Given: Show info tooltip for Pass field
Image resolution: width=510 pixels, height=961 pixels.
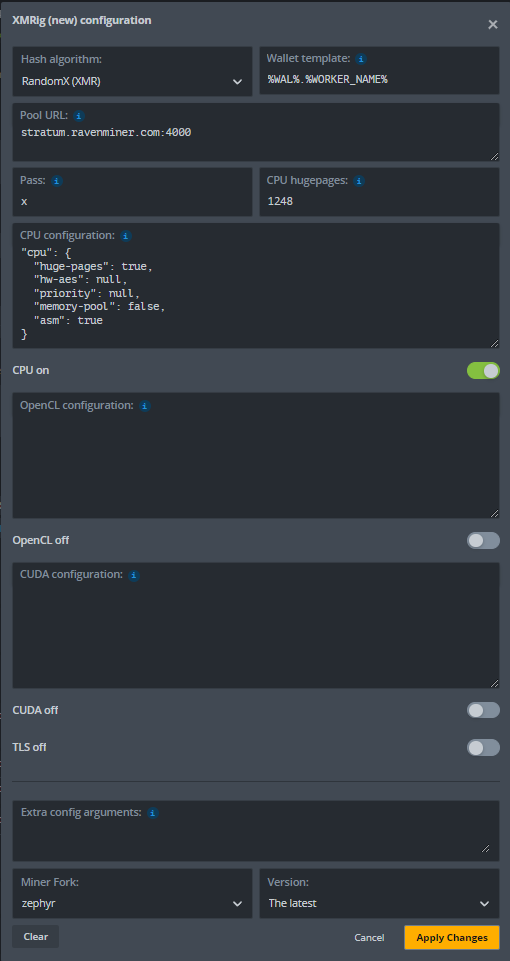Looking at the screenshot, I should (x=56, y=181).
